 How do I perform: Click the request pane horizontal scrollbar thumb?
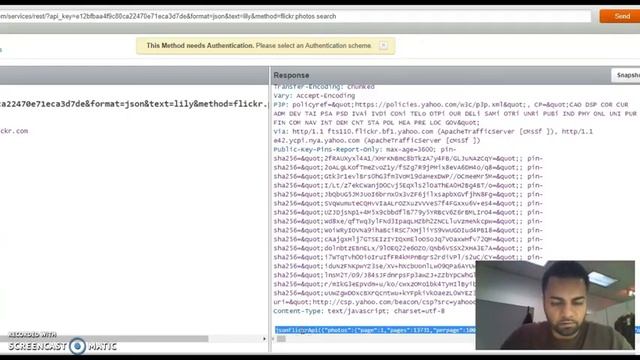pos(104,339)
